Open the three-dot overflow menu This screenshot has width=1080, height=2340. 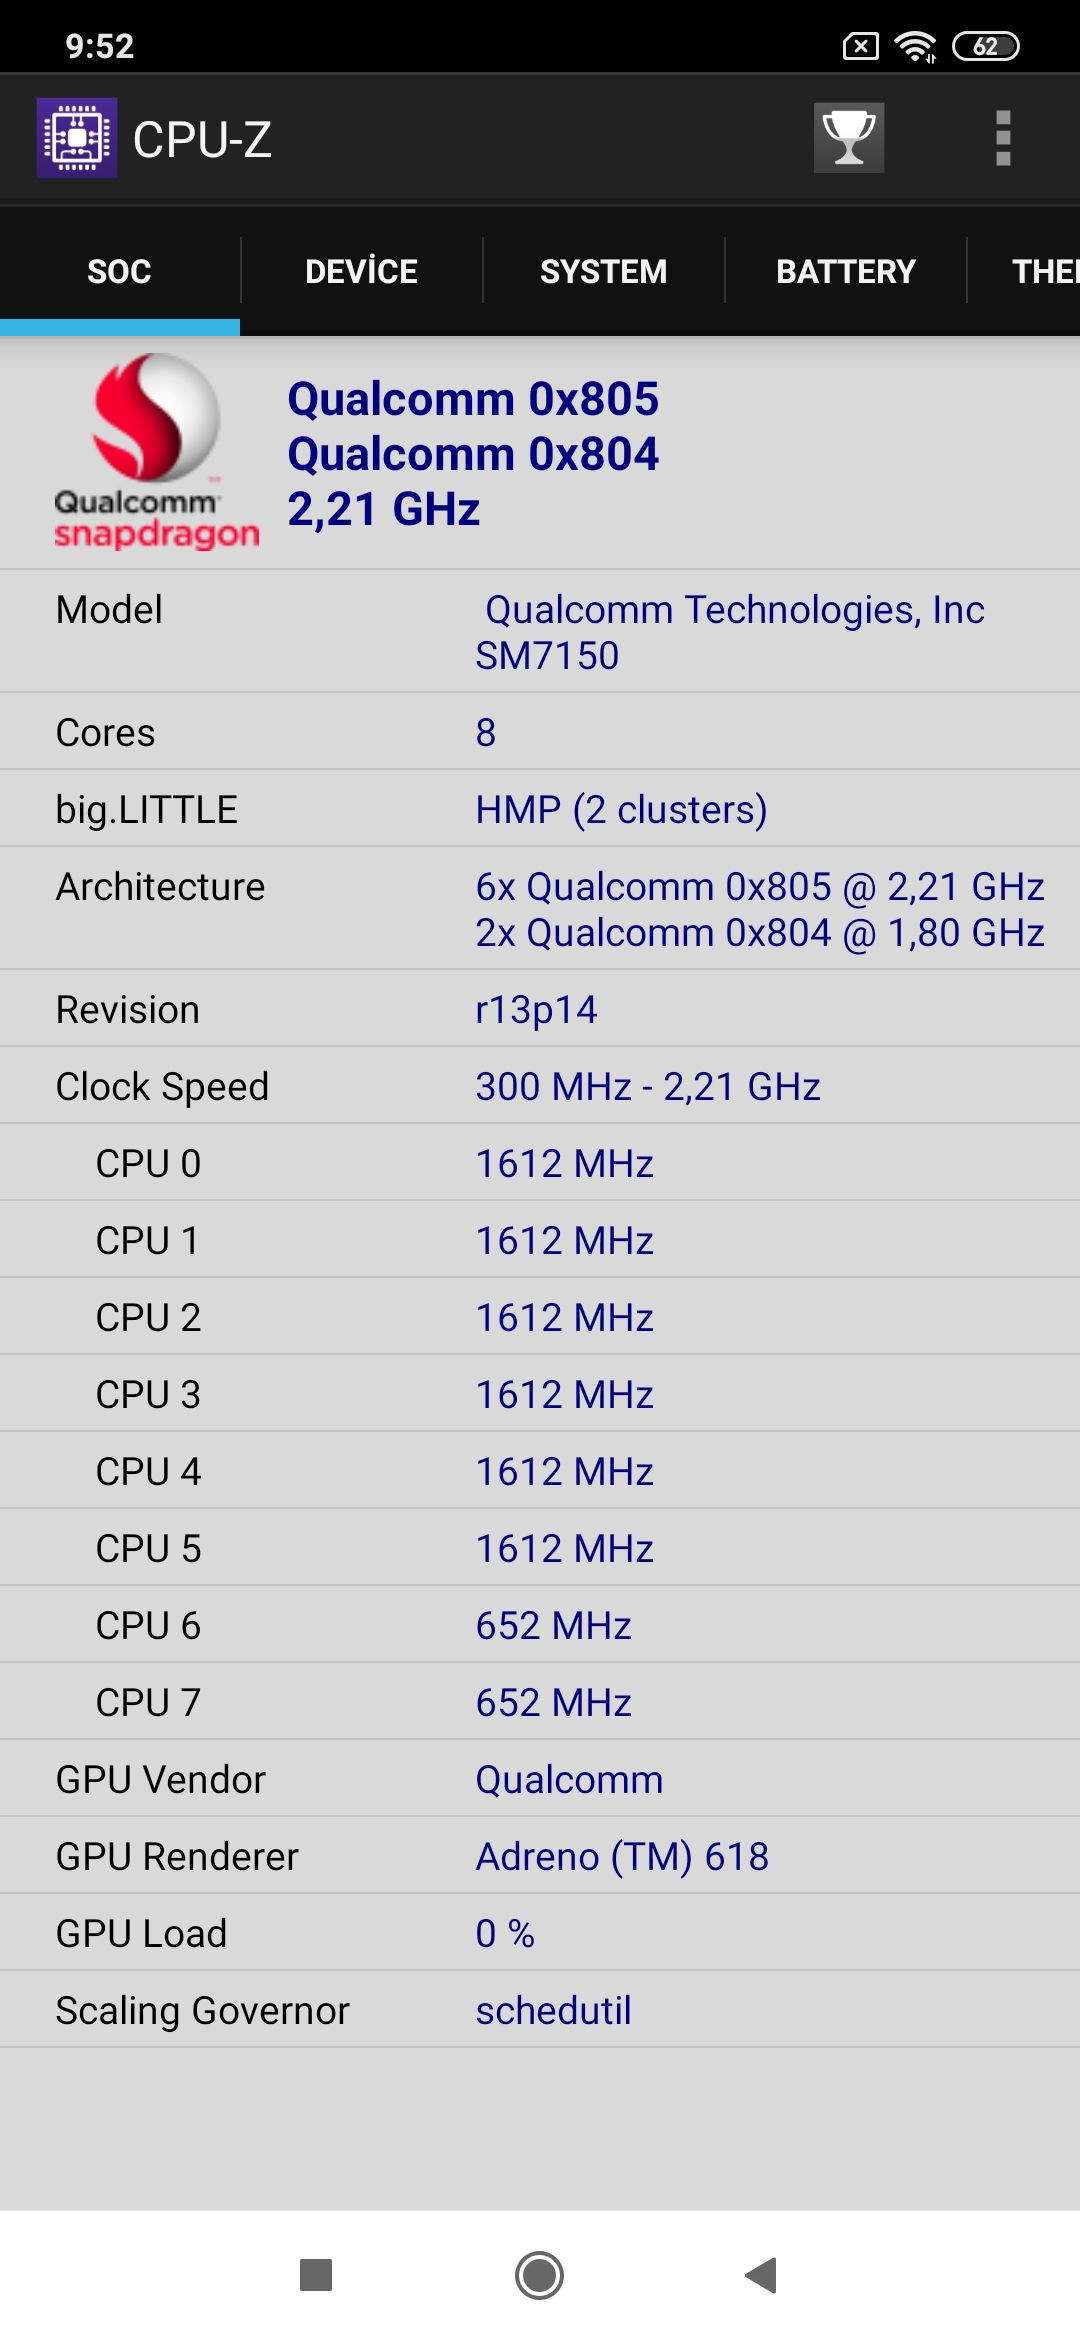click(1003, 138)
